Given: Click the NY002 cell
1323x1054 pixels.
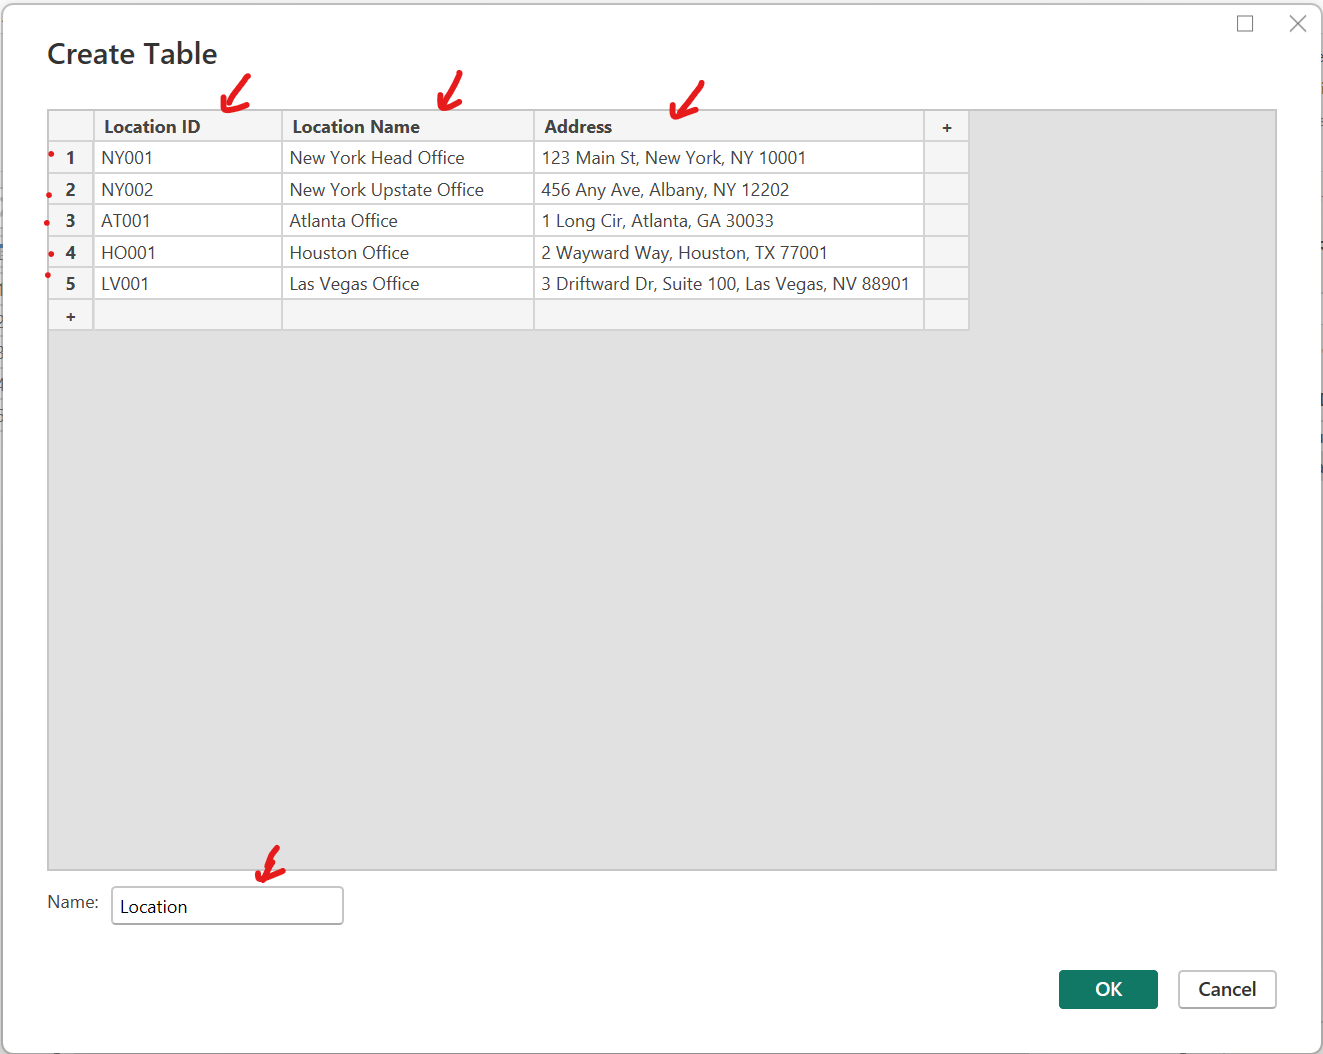Looking at the screenshot, I should 187,189.
